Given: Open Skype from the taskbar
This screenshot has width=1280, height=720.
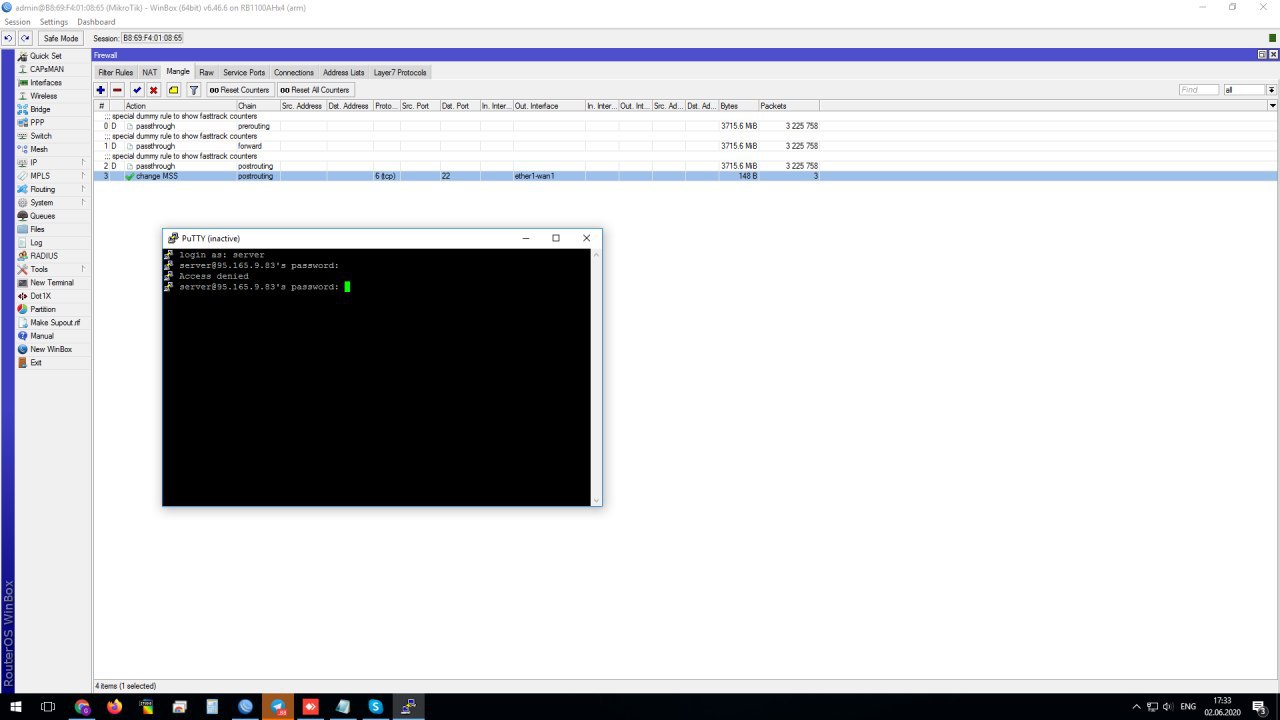Looking at the screenshot, I should pos(376,706).
